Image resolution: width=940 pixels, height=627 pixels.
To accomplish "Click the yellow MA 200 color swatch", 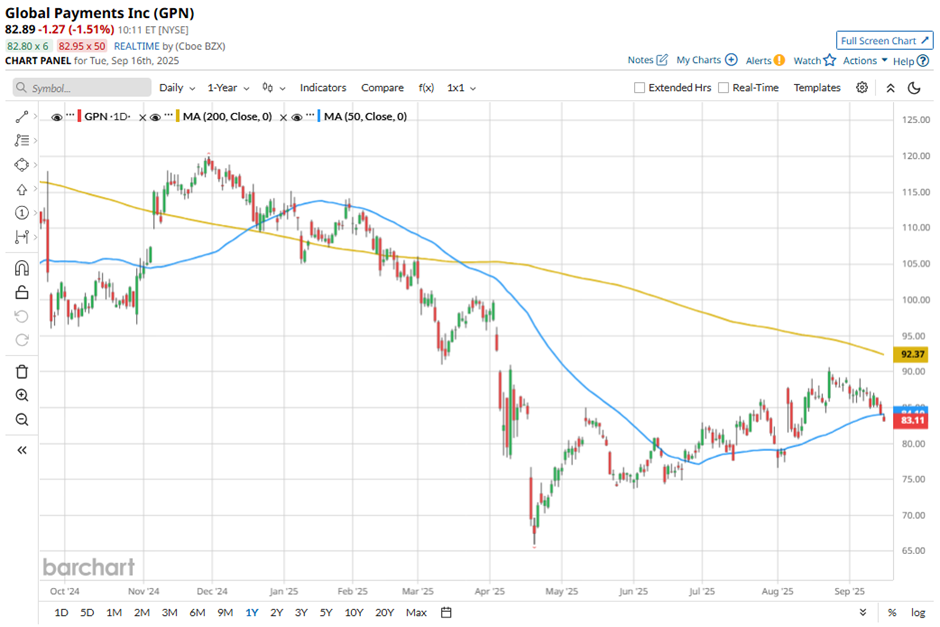I will point(177,116).
